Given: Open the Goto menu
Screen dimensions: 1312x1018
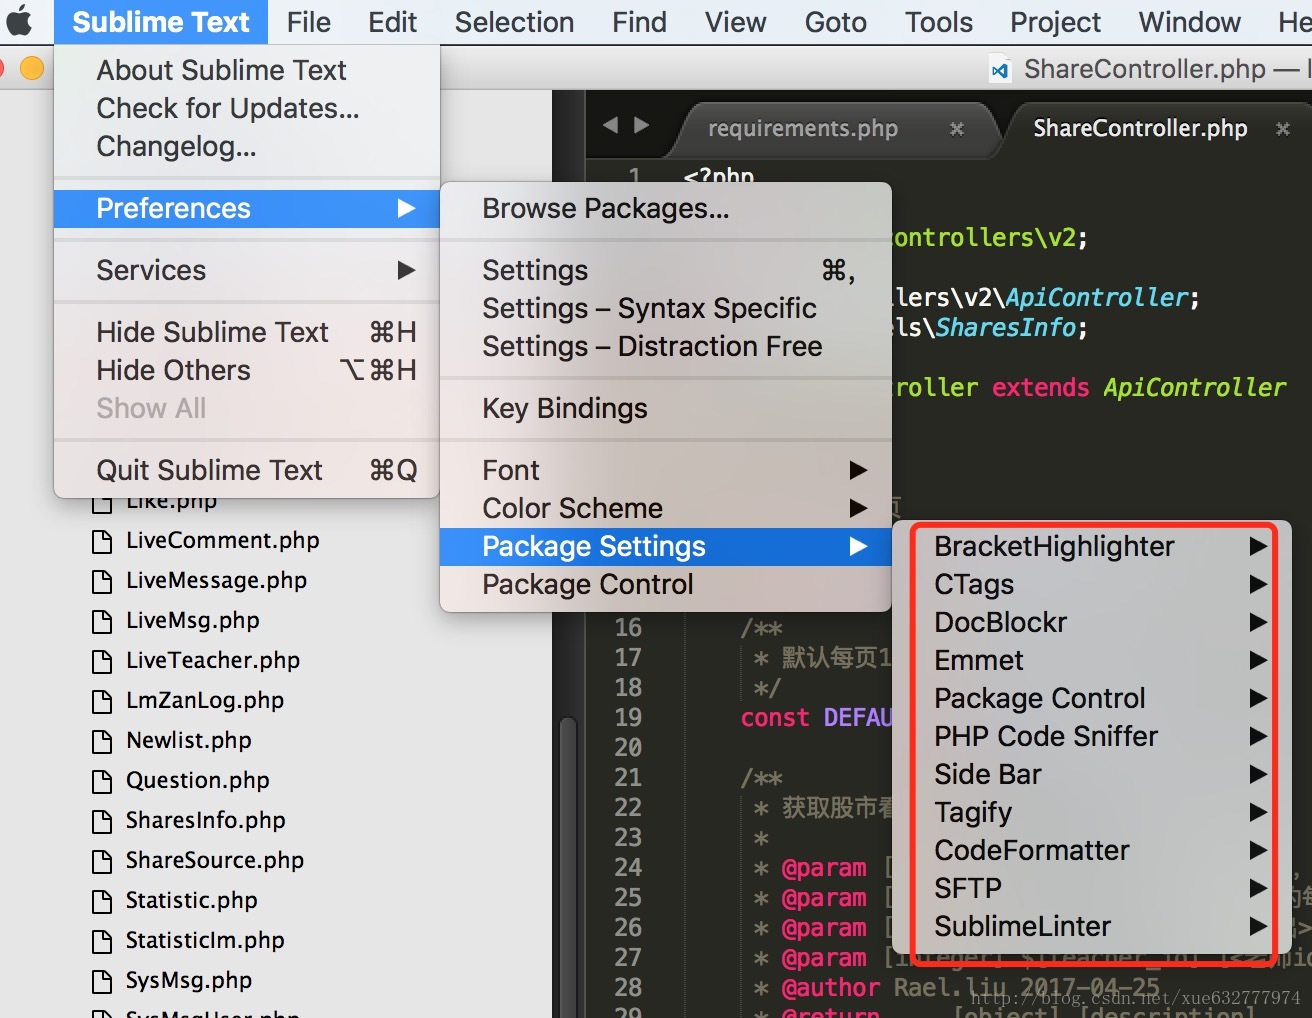Looking at the screenshot, I should tap(836, 22).
